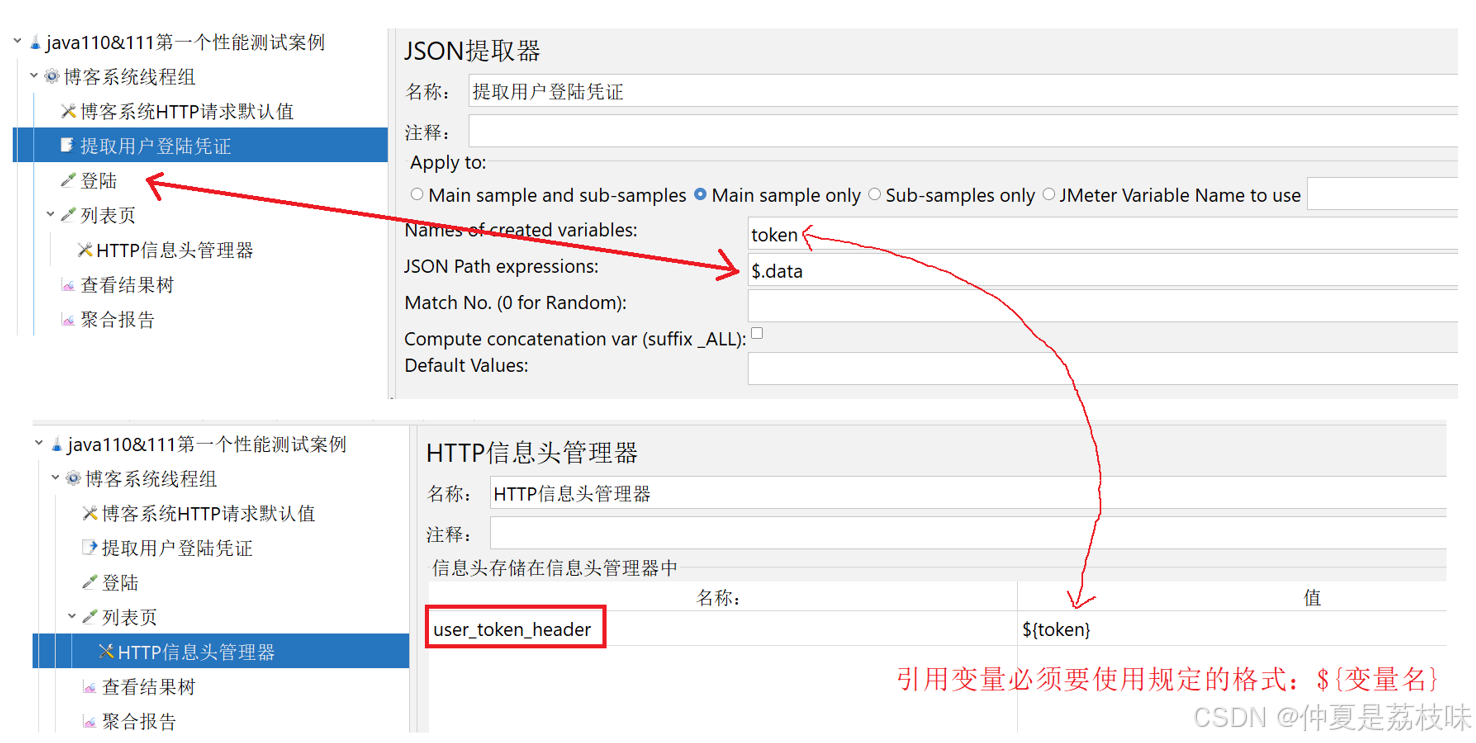Select HTTP信息头管理器 in lower tree
The width and height of the screenshot is (1476, 743).
point(196,652)
